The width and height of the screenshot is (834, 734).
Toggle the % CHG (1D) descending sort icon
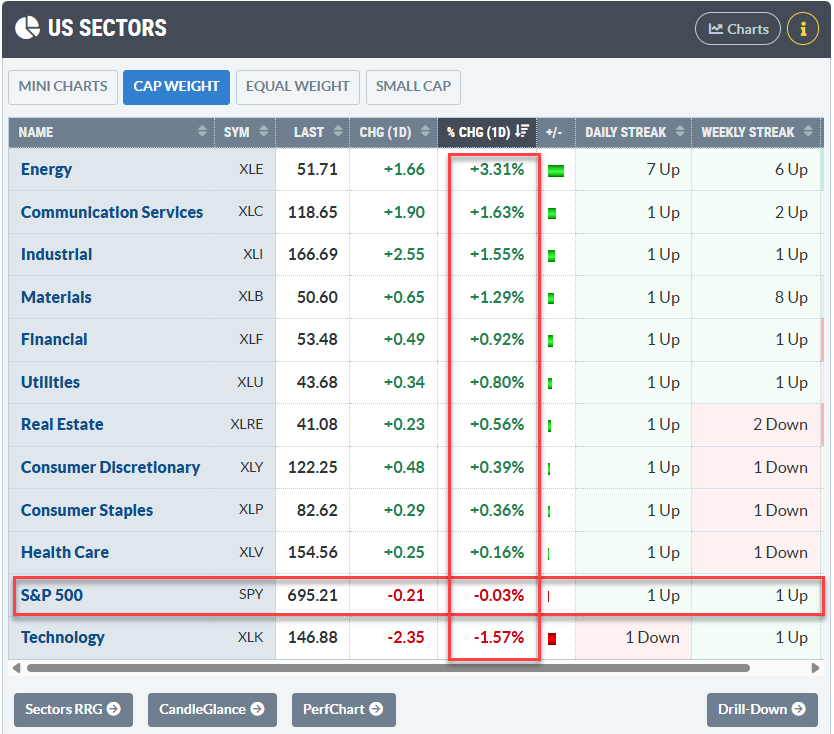point(522,131)
